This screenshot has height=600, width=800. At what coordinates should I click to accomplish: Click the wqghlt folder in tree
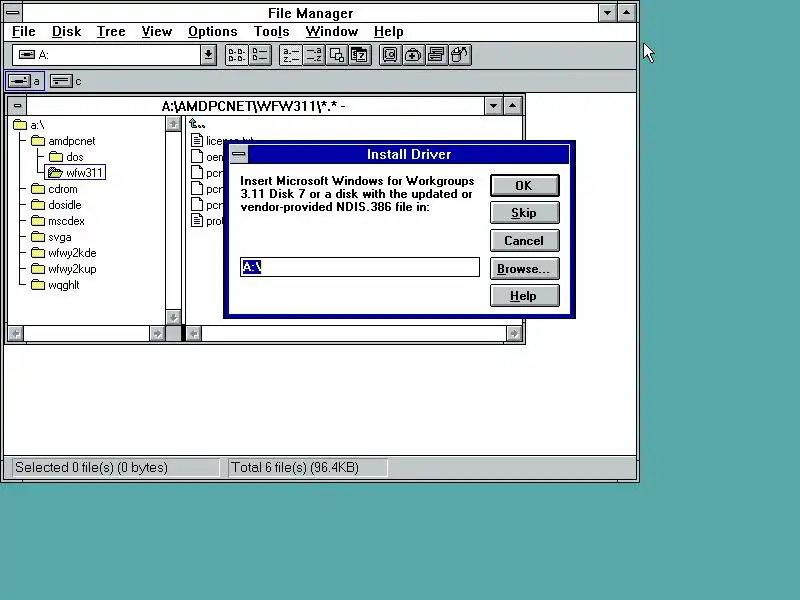[55, 285]
